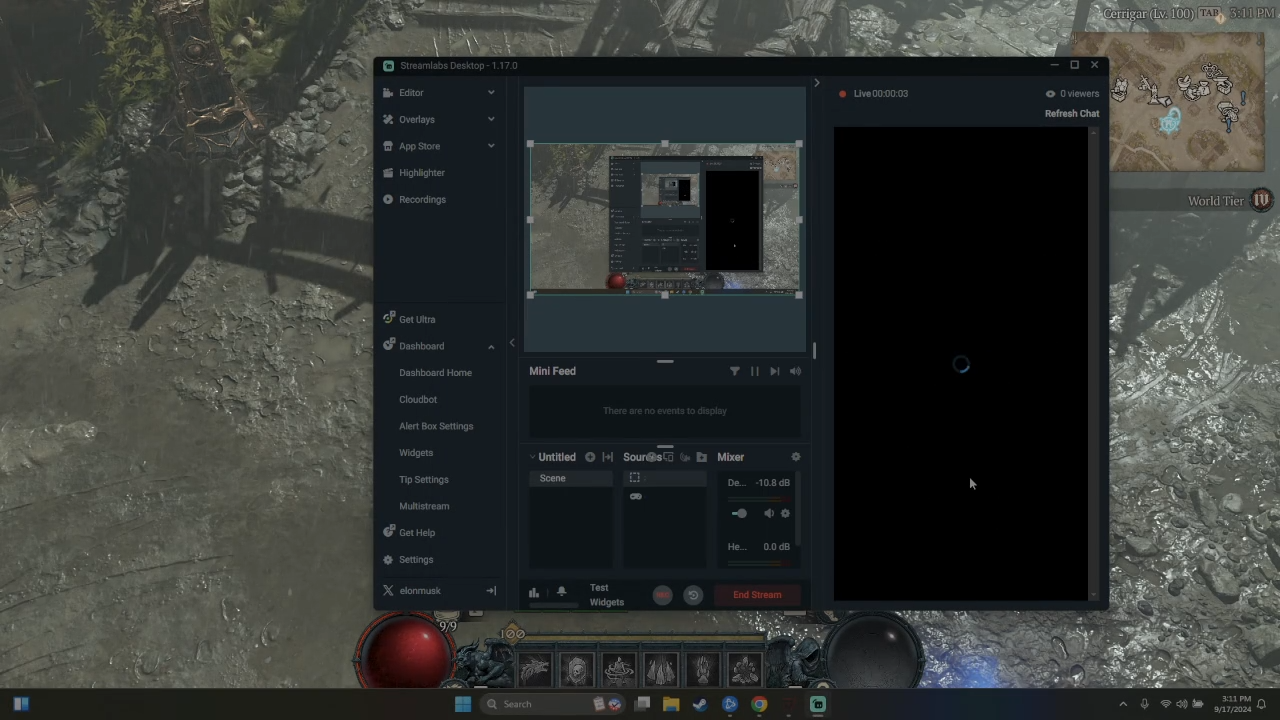Pause the Mini Feed alert queue

point(755,371)
